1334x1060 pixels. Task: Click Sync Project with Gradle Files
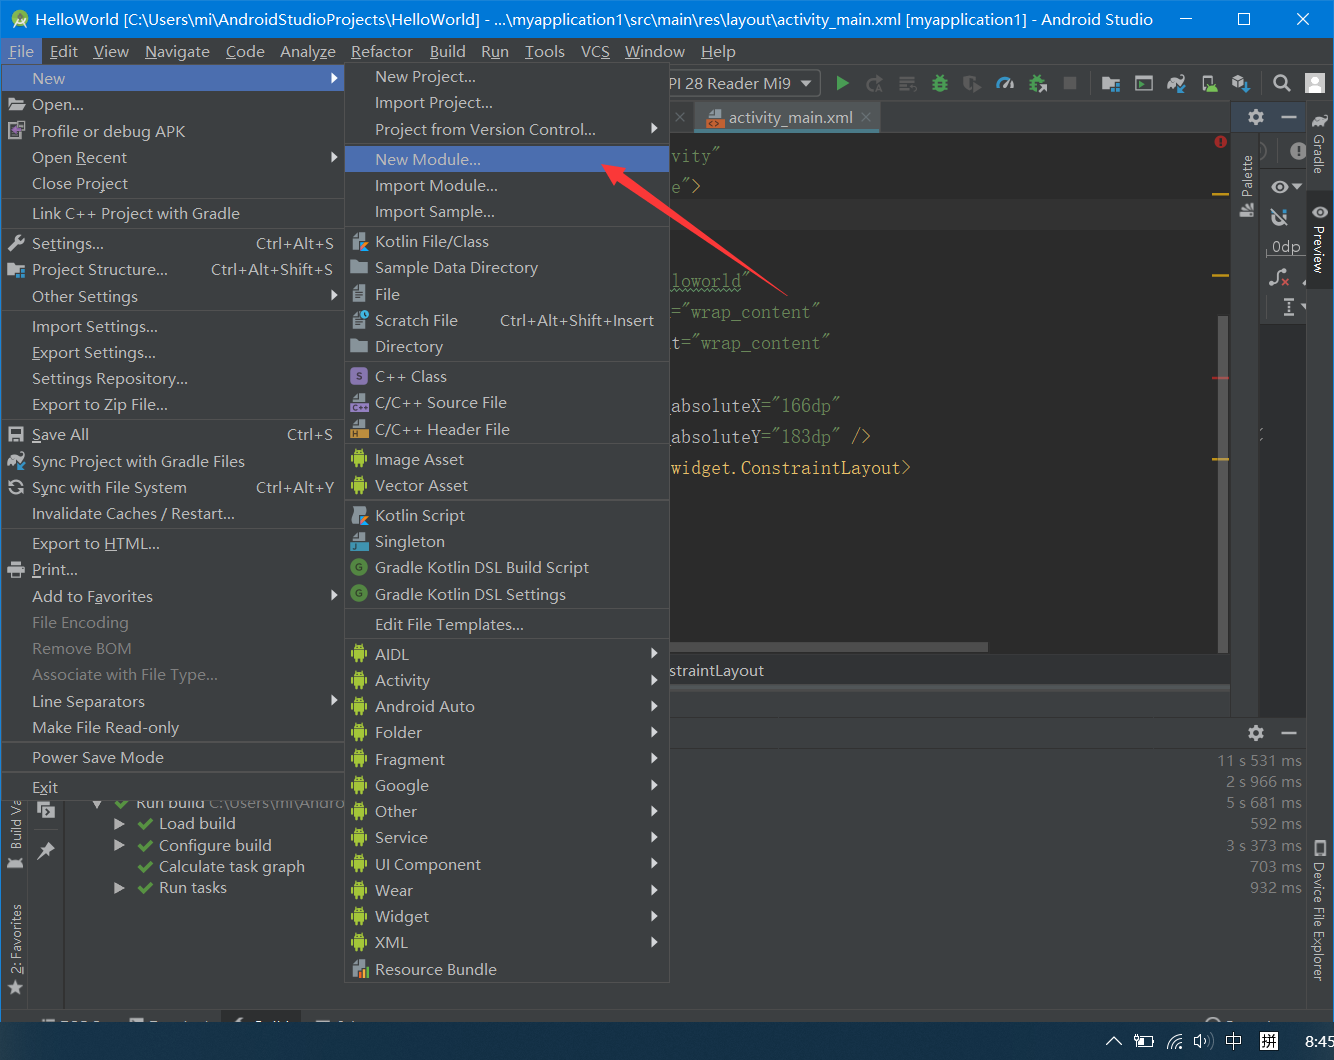[173, 461]
